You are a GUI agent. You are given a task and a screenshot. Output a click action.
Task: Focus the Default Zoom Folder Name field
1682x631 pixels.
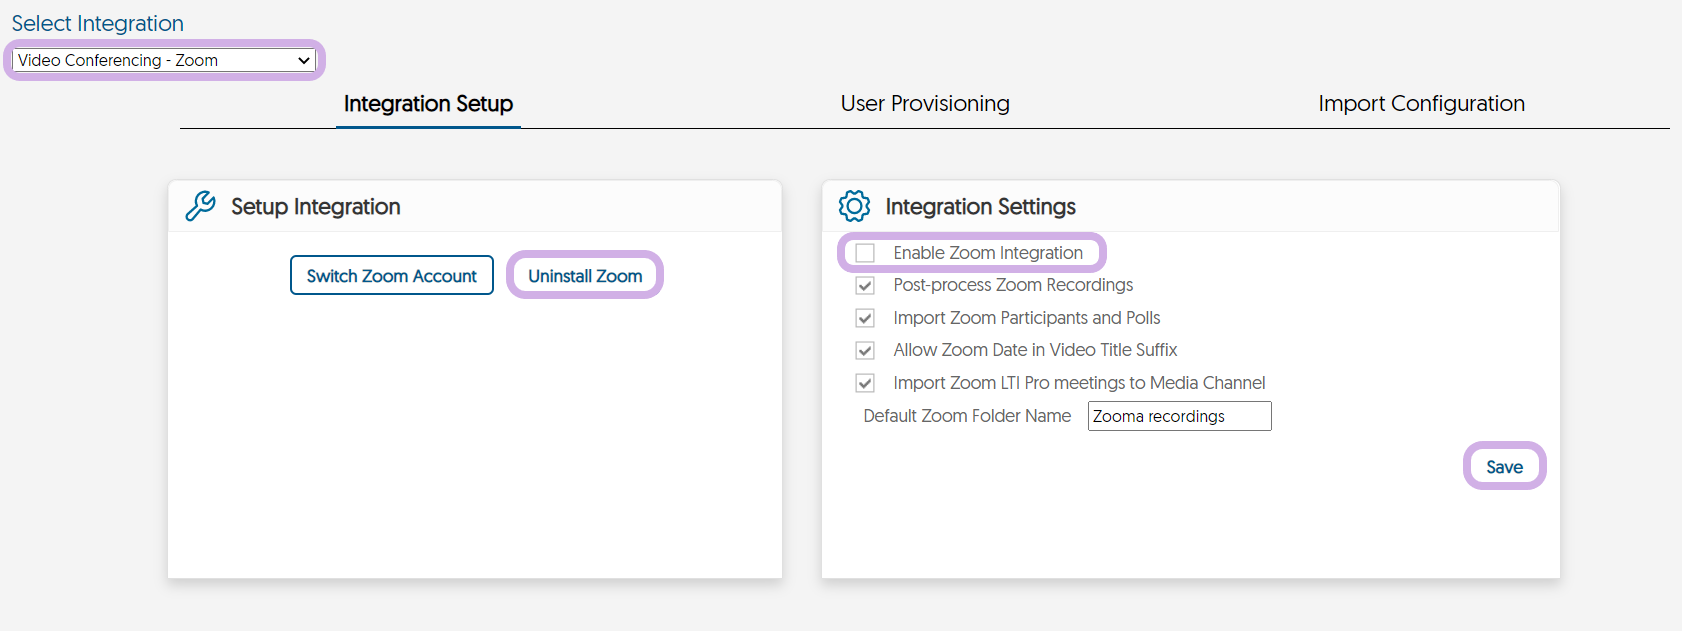(1180, 416)
